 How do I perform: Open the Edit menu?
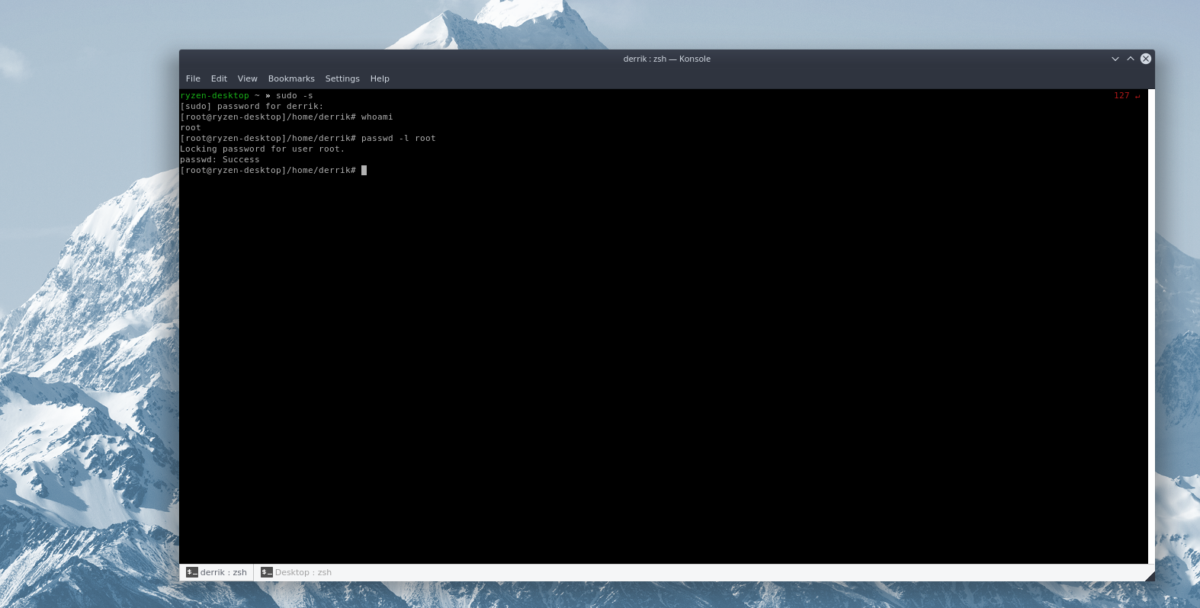219,78
